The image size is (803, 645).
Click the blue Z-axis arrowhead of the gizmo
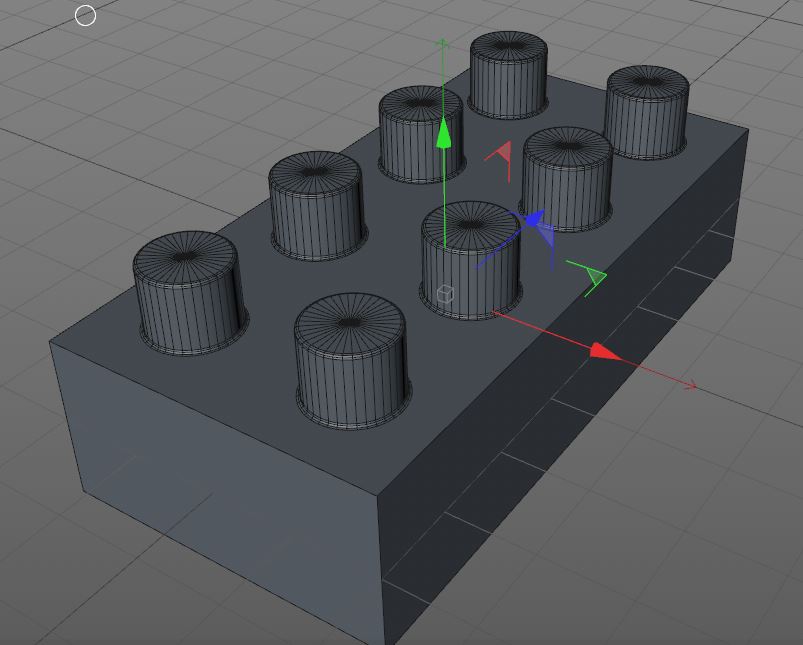[x=534, y=219]
